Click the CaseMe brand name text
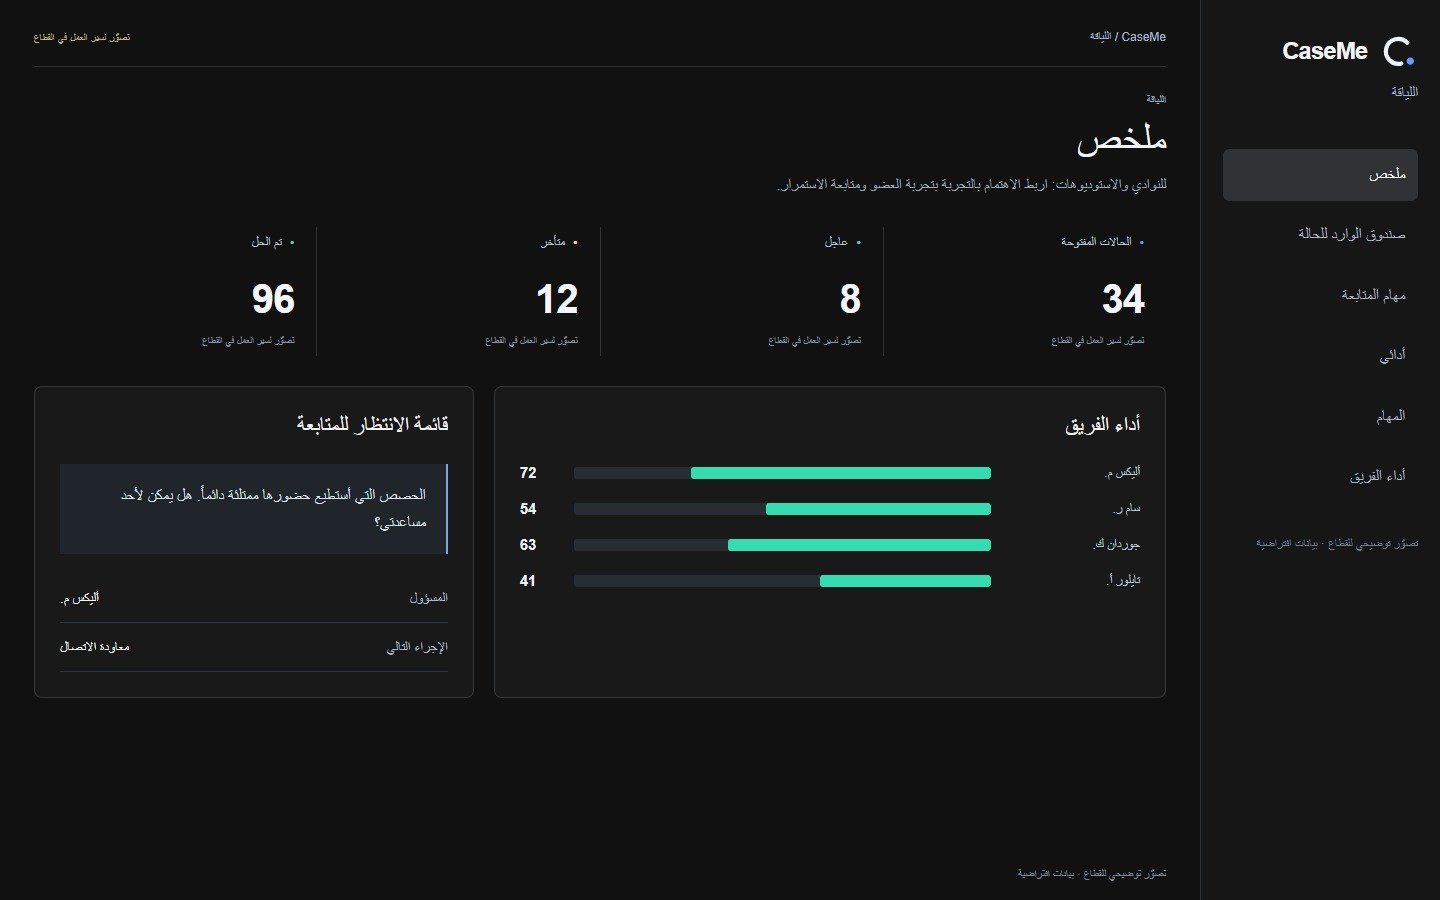The height and width of the screenshot is (900, 1440). [1325, 51]
